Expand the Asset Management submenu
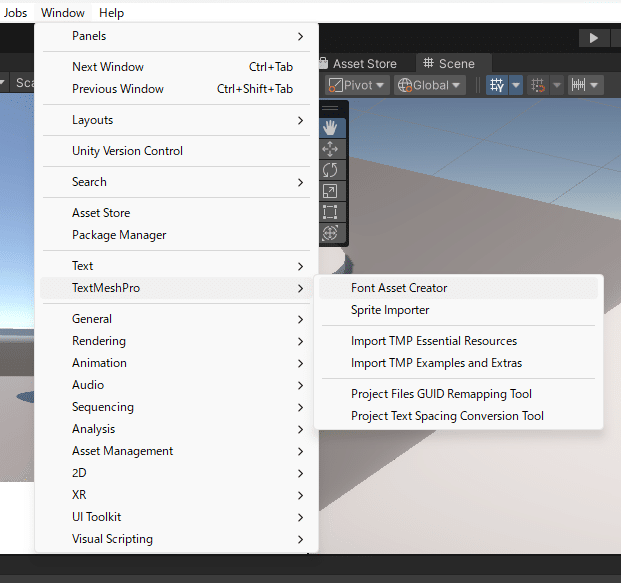 tap(176, 451)
